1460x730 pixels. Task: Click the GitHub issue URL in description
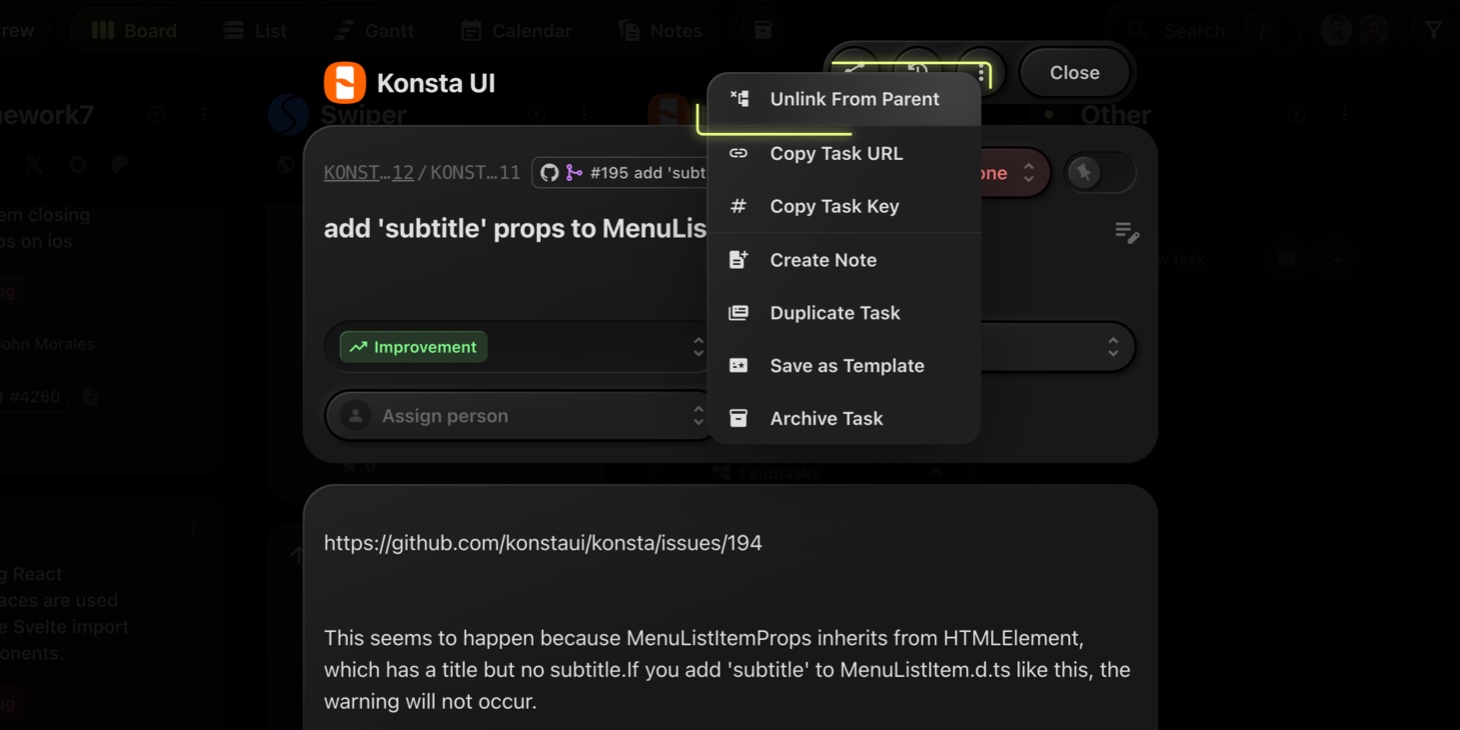(x=542, y=543)
